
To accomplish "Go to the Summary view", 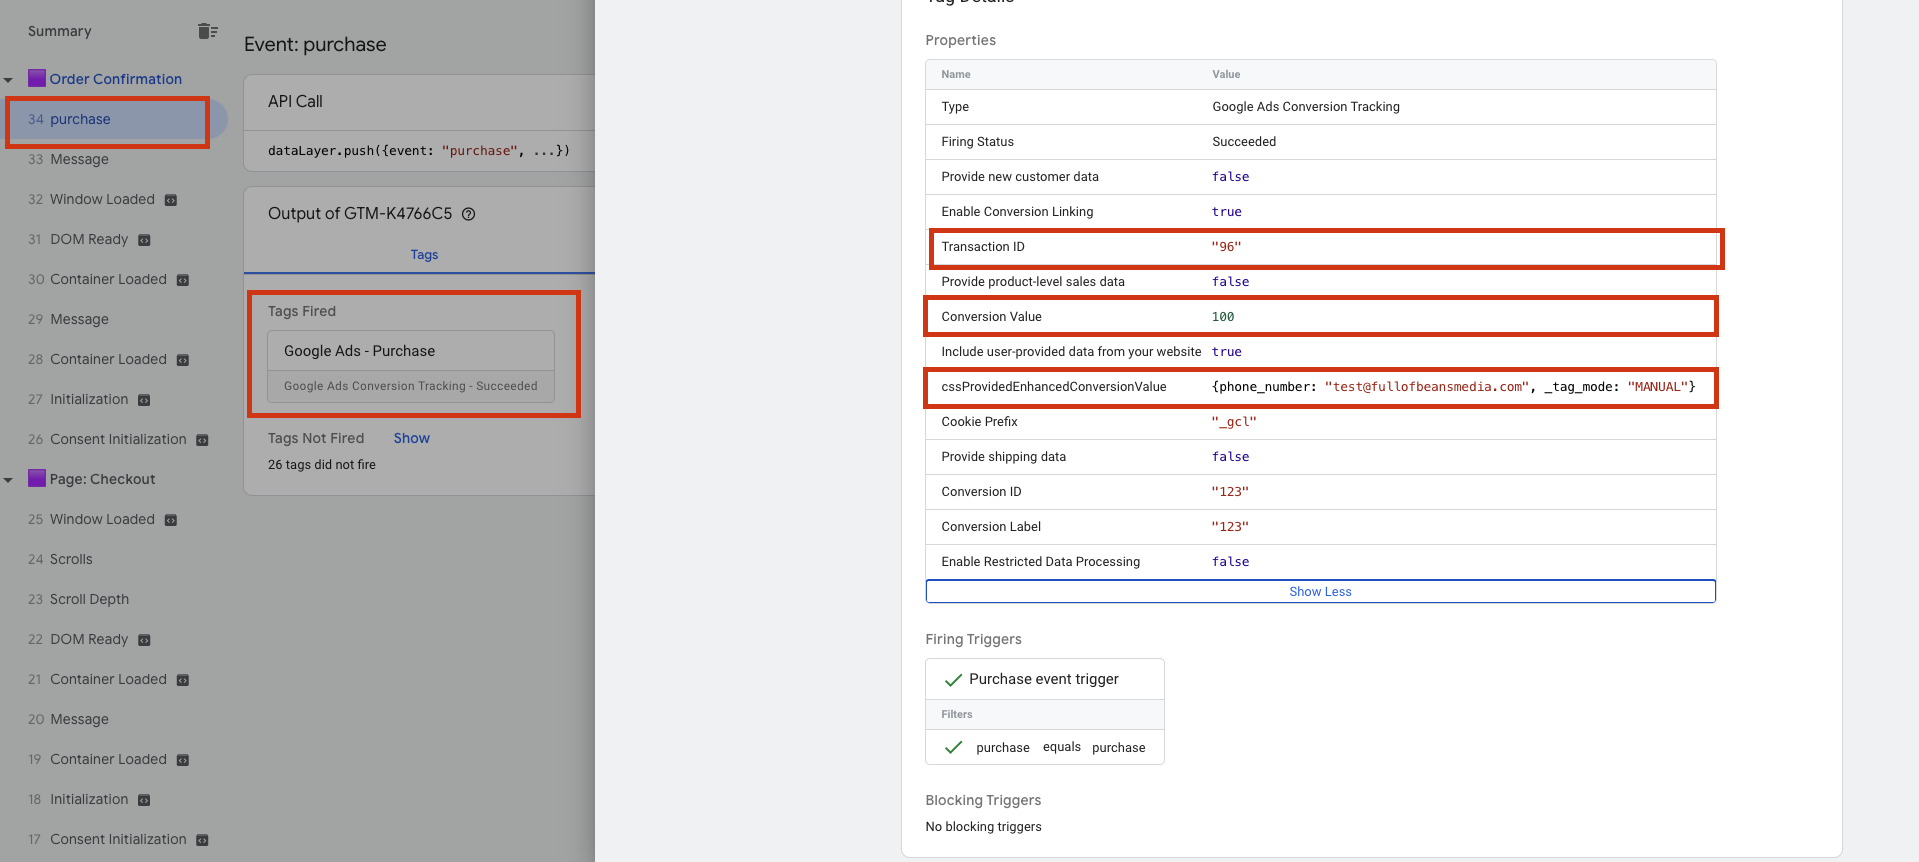I will click(60, 31).
